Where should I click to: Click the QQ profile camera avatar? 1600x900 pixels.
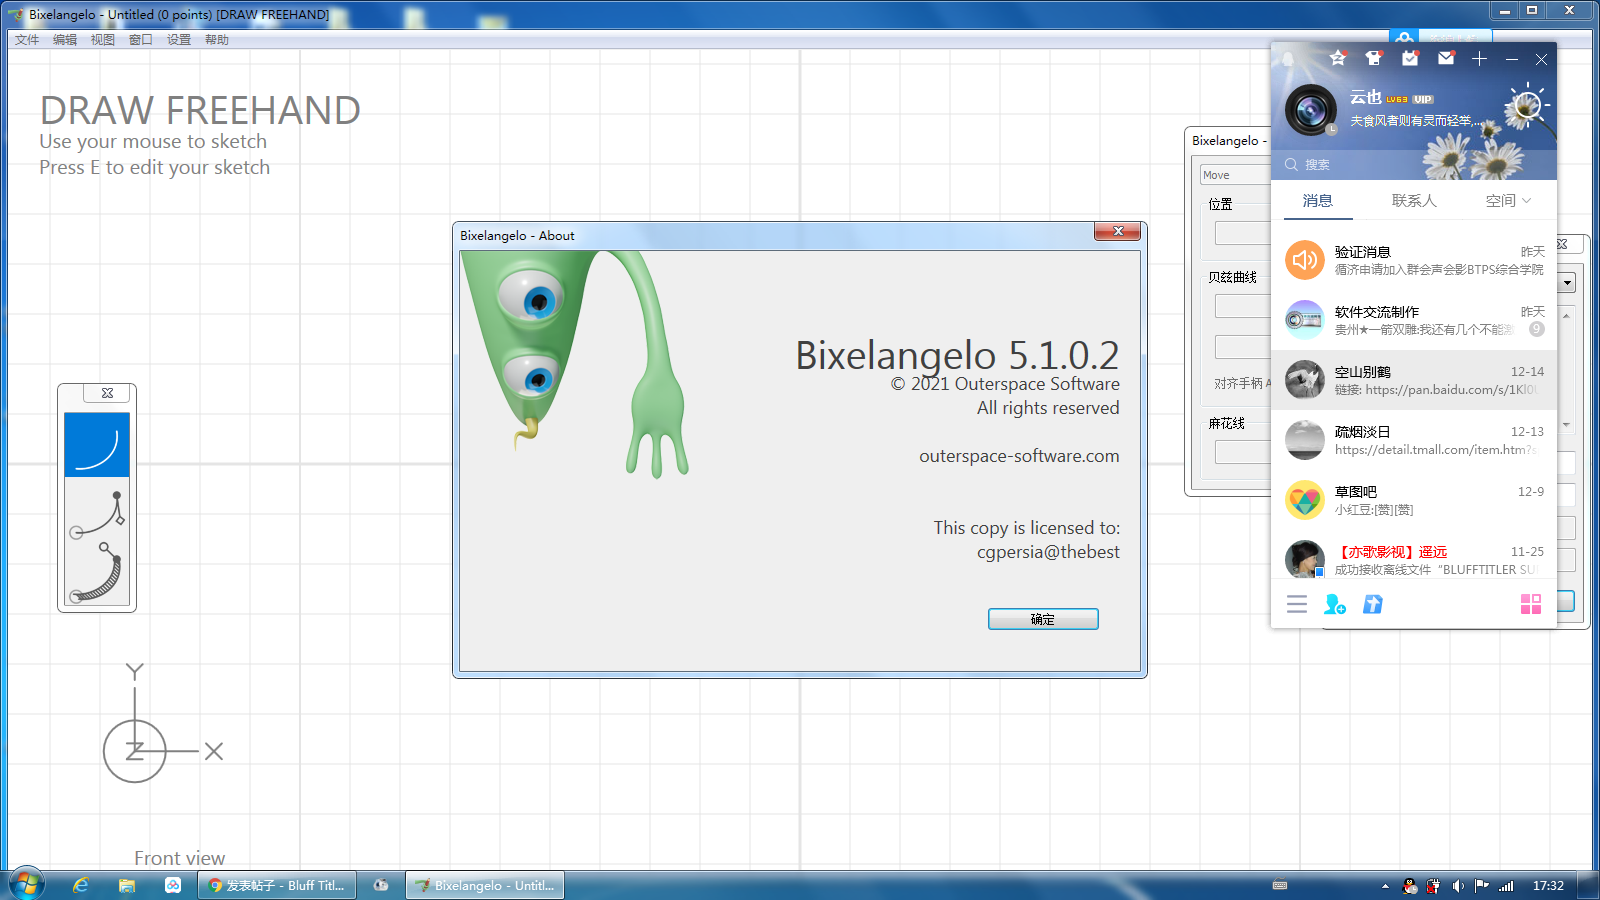1311,110
